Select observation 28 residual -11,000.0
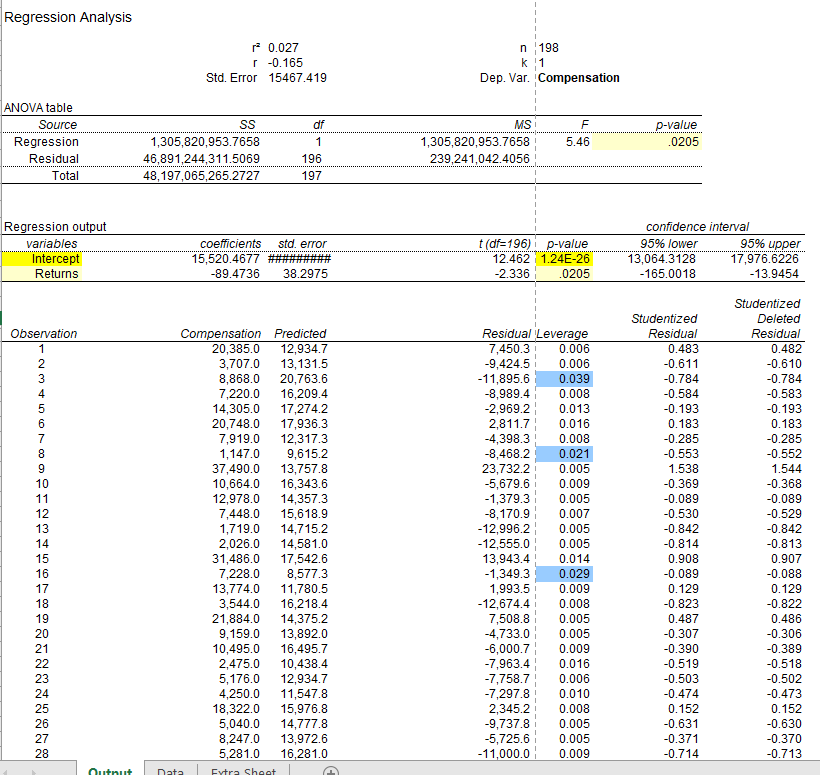Screen dimensions: 820x775 504,754
